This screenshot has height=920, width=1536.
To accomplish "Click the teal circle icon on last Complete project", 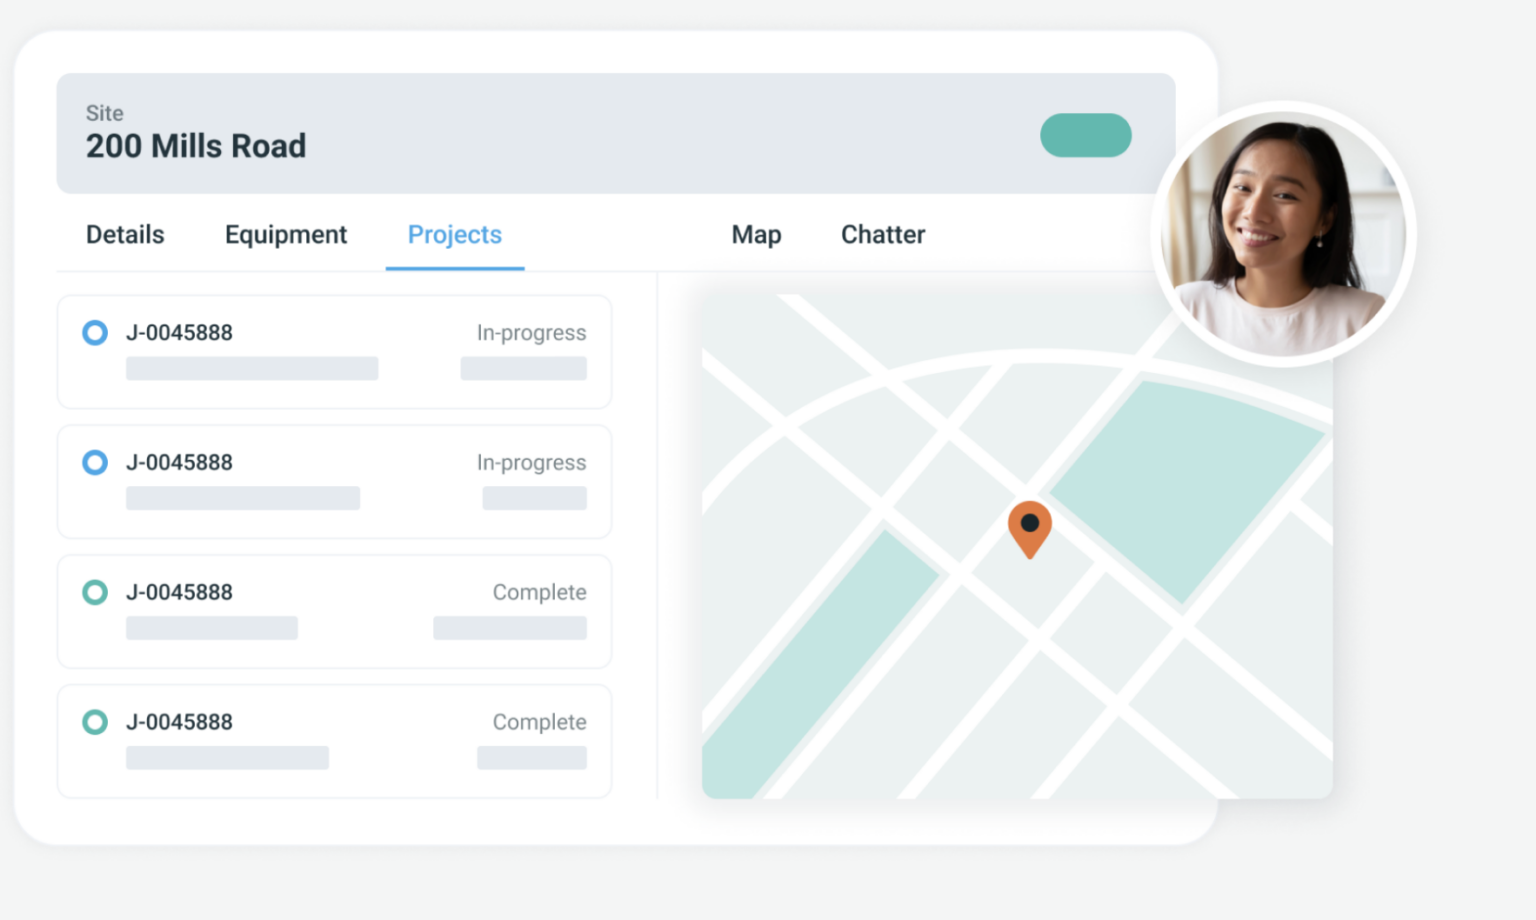I will click(95, 722).
